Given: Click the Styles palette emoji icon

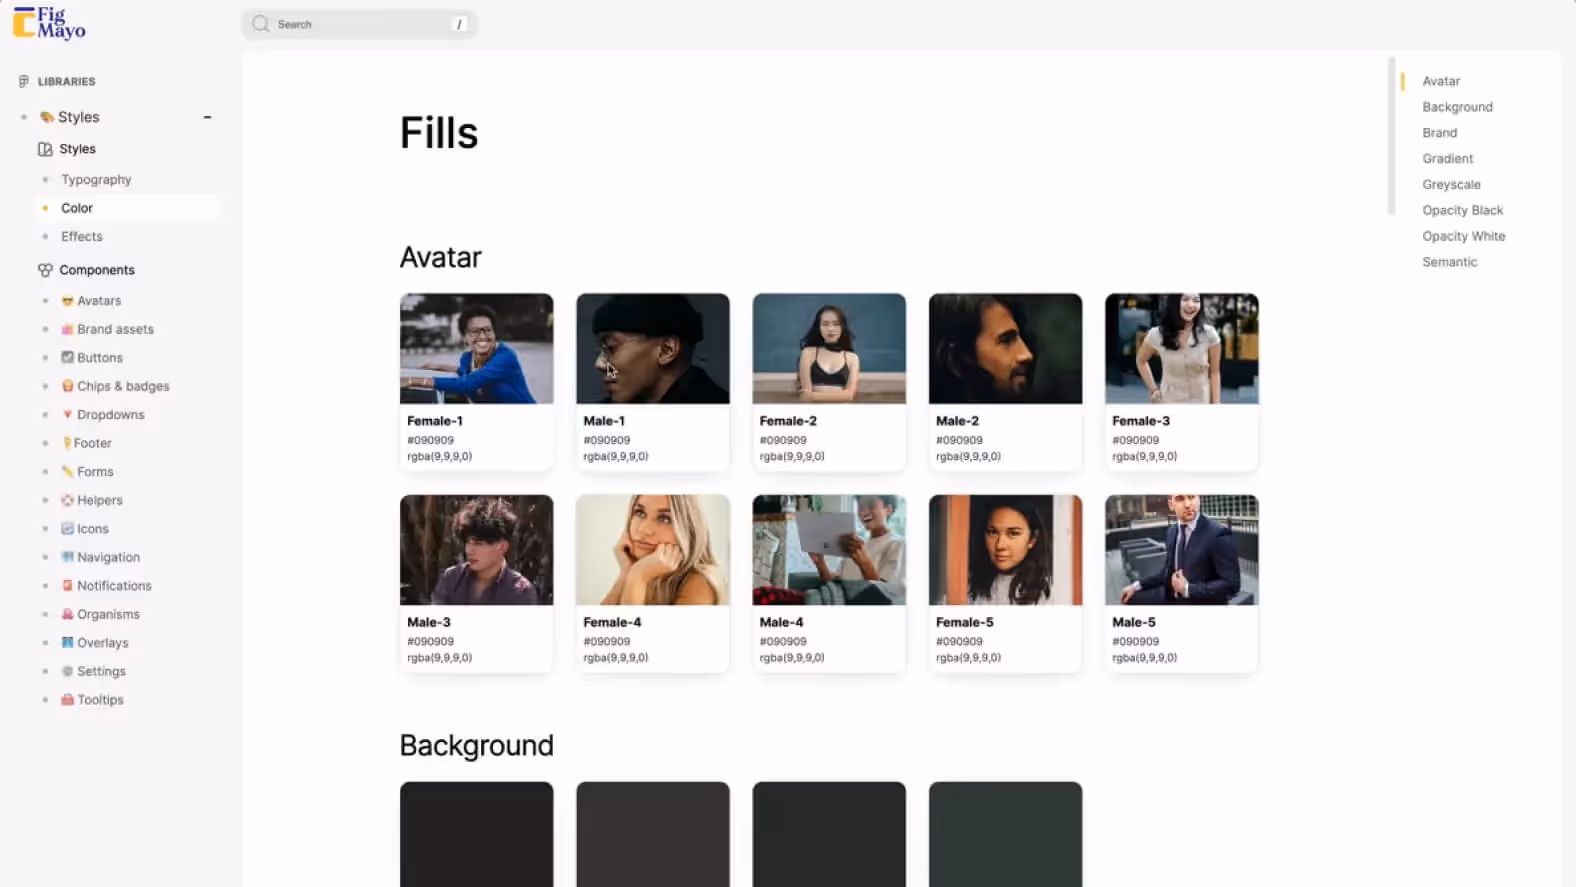Looking at the screenshot, I should tap(46, 117).
